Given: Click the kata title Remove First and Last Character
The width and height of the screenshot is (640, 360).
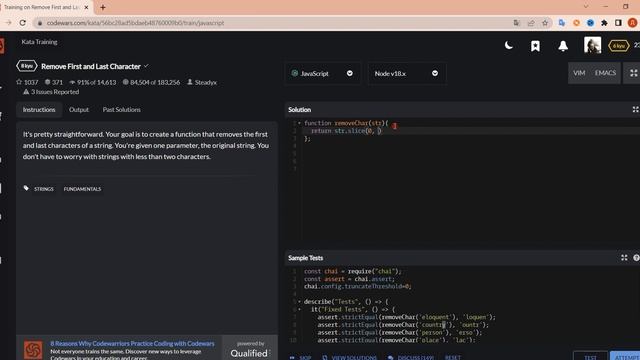Looking at the screenshot, I should tap(91, 66).
